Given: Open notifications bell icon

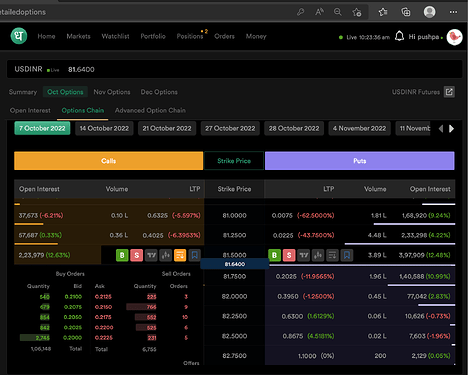Looking at the screenshot, I should (x=399, y=36).
